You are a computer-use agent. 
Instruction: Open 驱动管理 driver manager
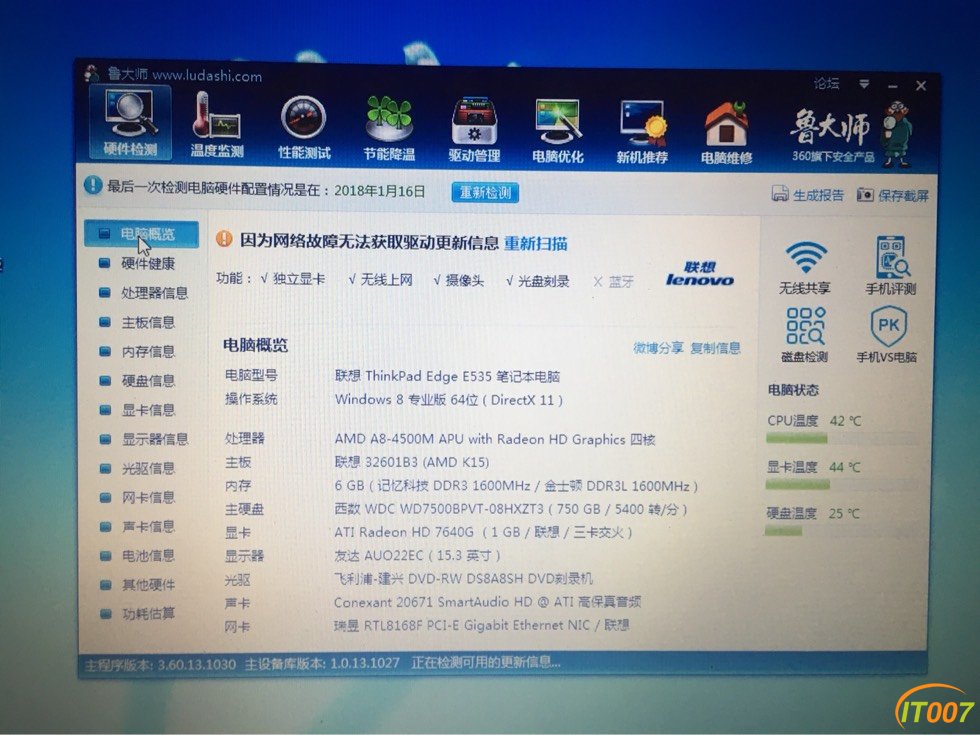(474, 129)
